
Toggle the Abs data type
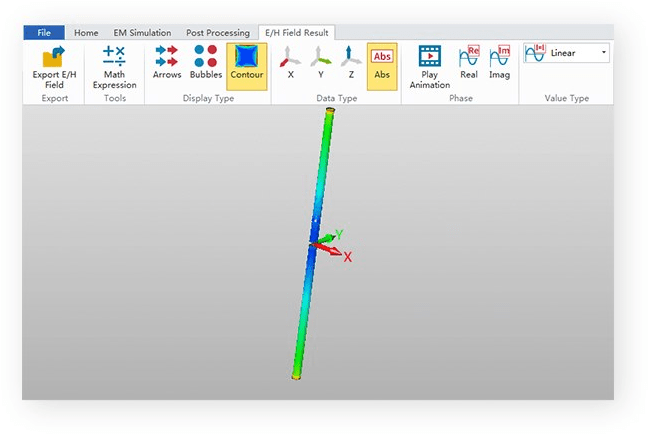[x=382, y=66]
